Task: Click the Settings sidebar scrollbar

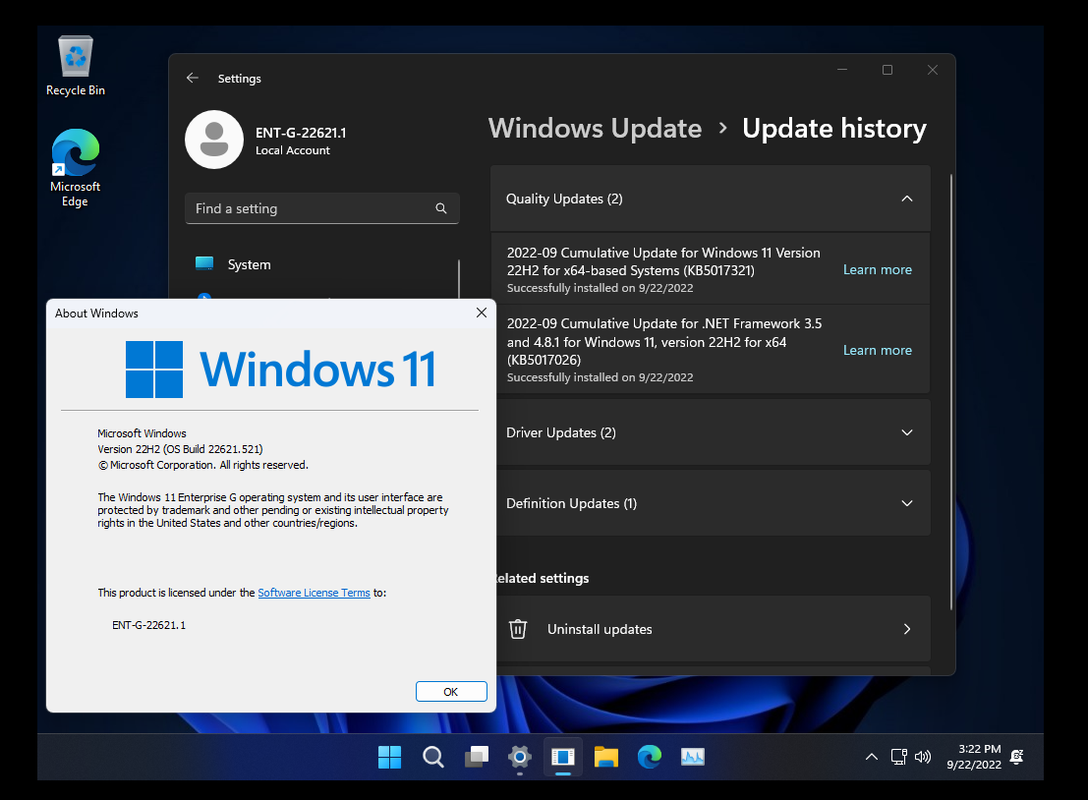Action: coord(459,279)
